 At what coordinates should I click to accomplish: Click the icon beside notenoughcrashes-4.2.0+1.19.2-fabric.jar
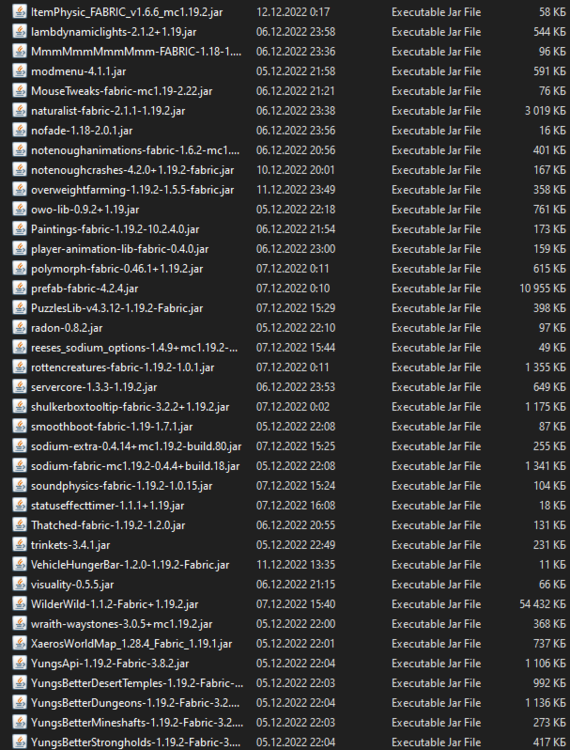click(19, 170)
